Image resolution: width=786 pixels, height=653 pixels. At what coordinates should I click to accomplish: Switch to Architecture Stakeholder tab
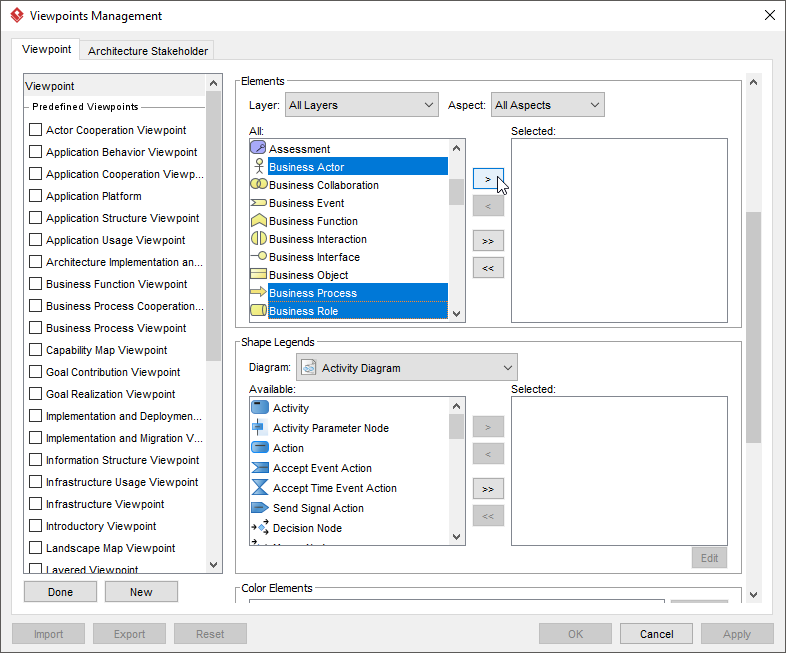147,51
